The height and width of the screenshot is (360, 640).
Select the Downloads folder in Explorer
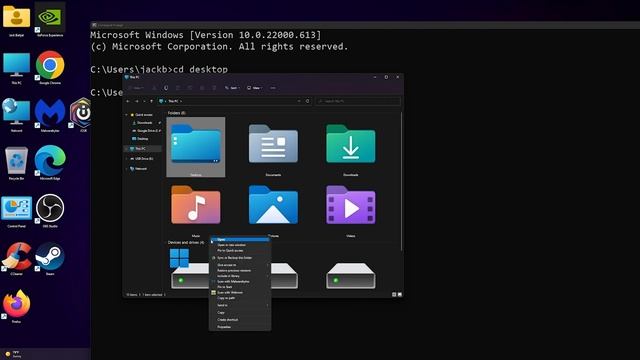351,149
